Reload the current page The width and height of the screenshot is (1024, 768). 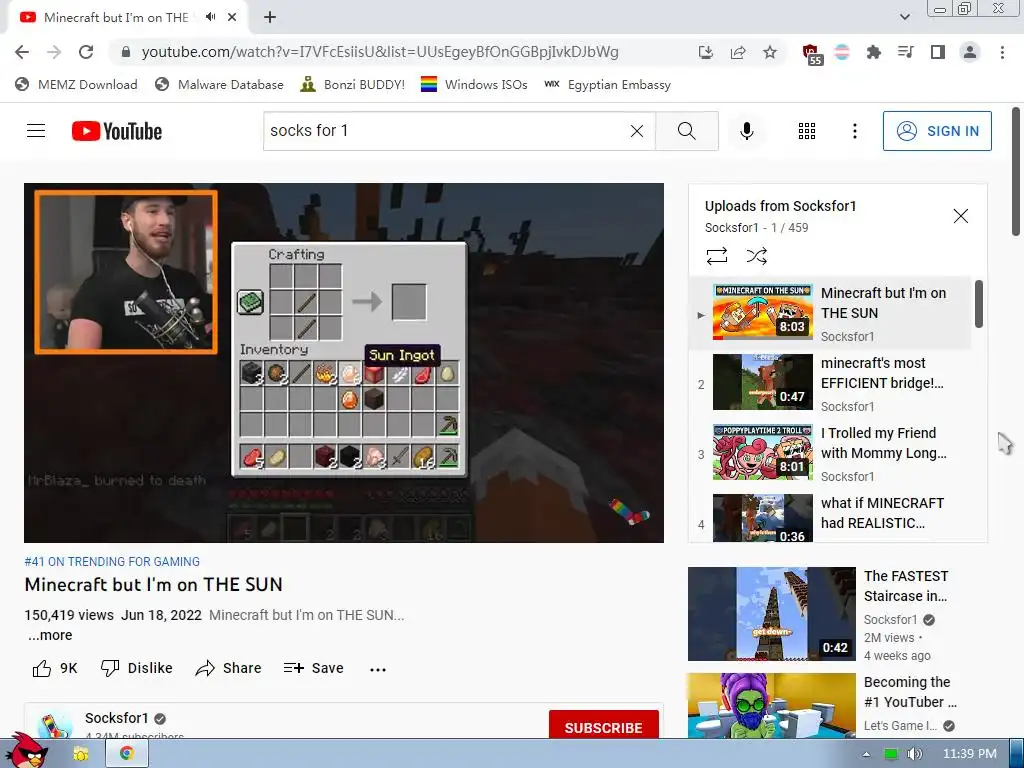pos(86,52)
